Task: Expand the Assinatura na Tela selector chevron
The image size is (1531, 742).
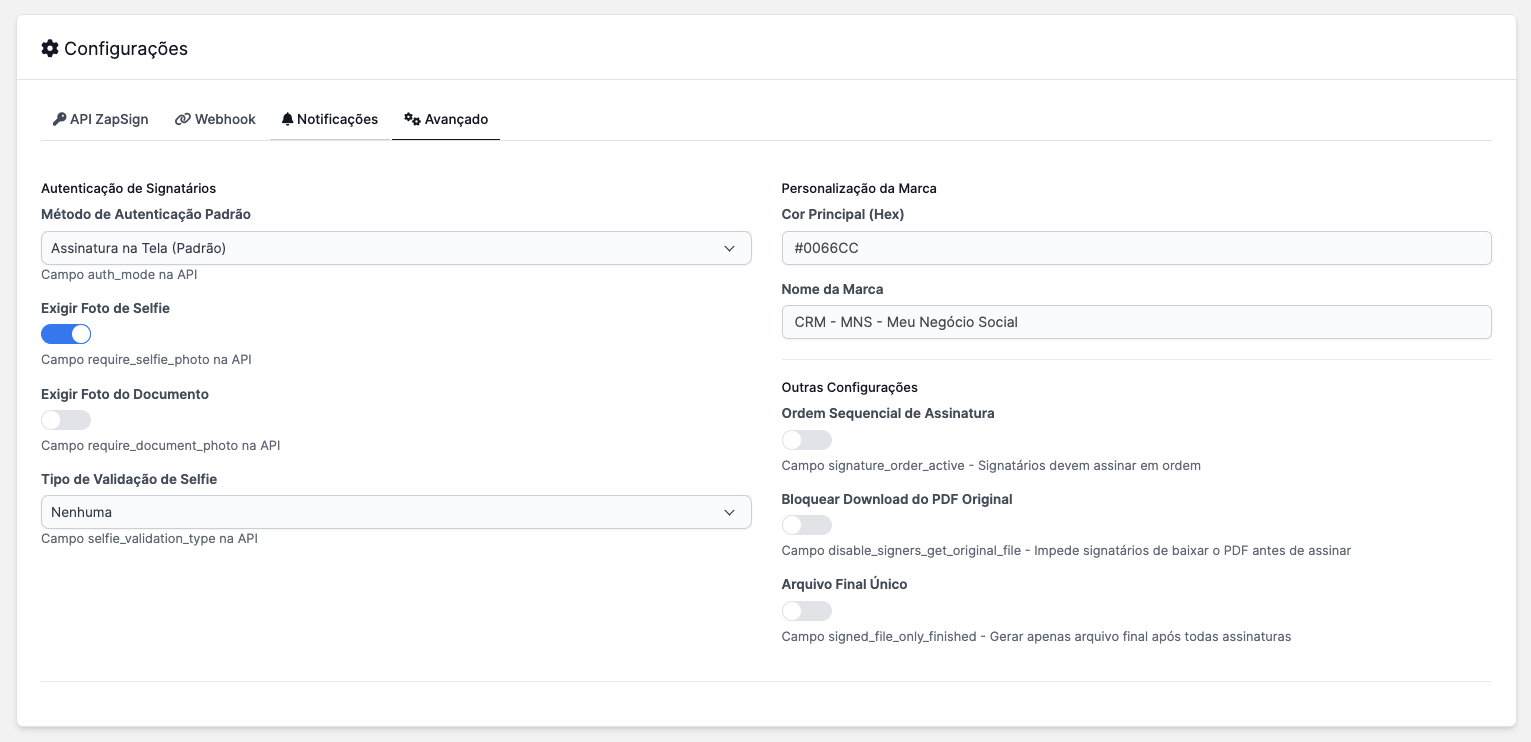Action: pyautogui.click(x=731, y=247)
